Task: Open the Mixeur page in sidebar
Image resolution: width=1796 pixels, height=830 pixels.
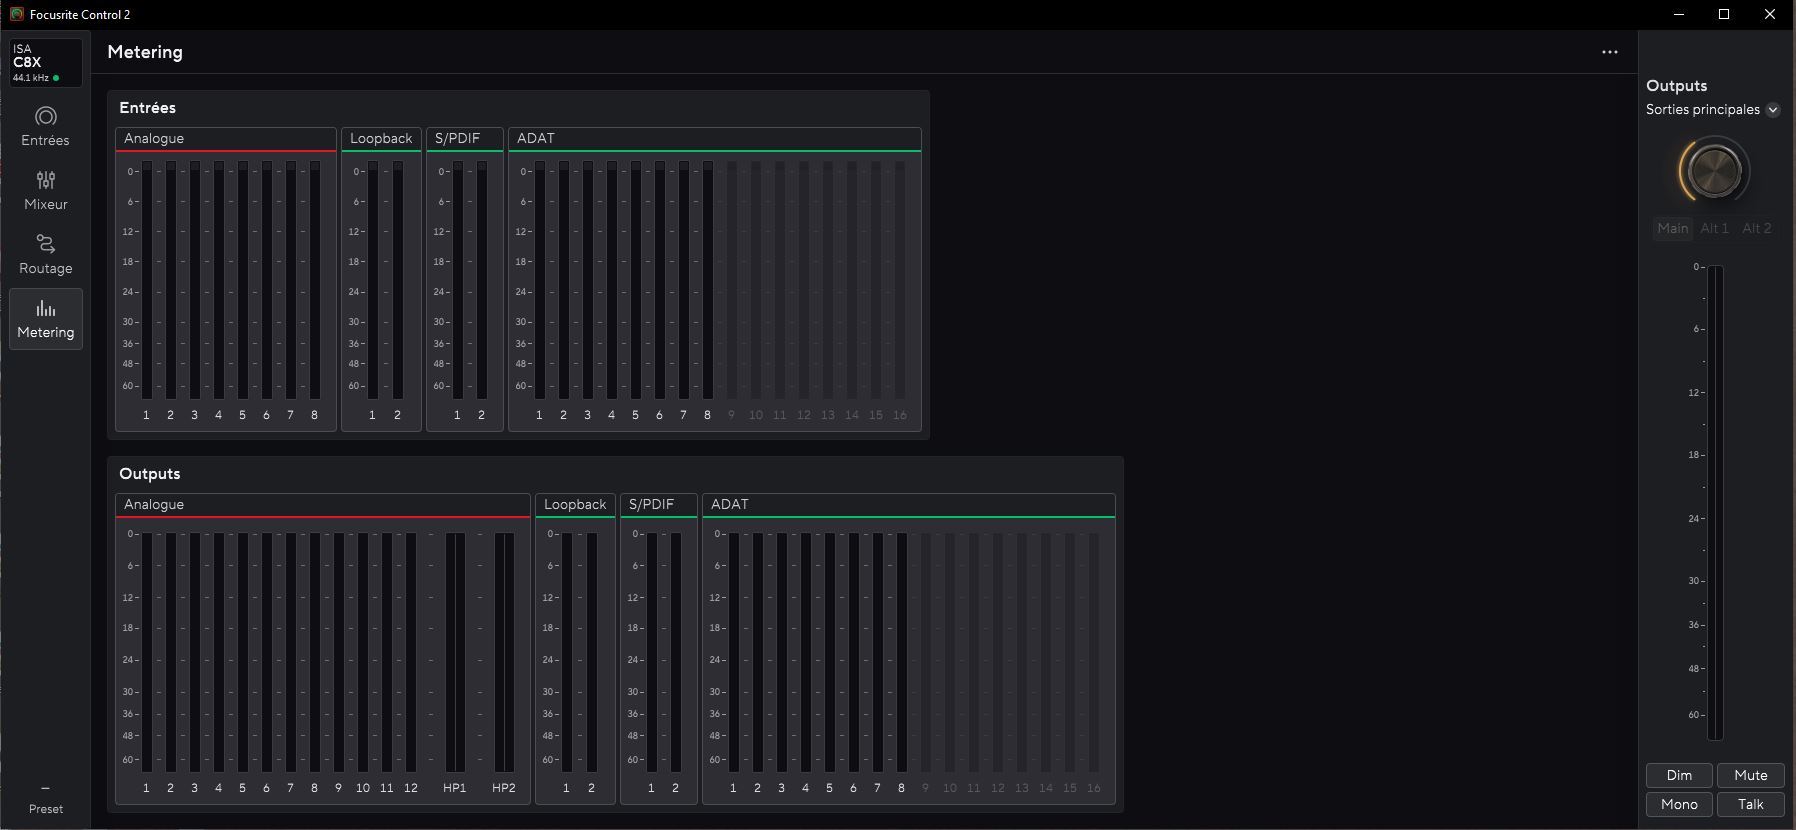Action: [x=46, y=191]
